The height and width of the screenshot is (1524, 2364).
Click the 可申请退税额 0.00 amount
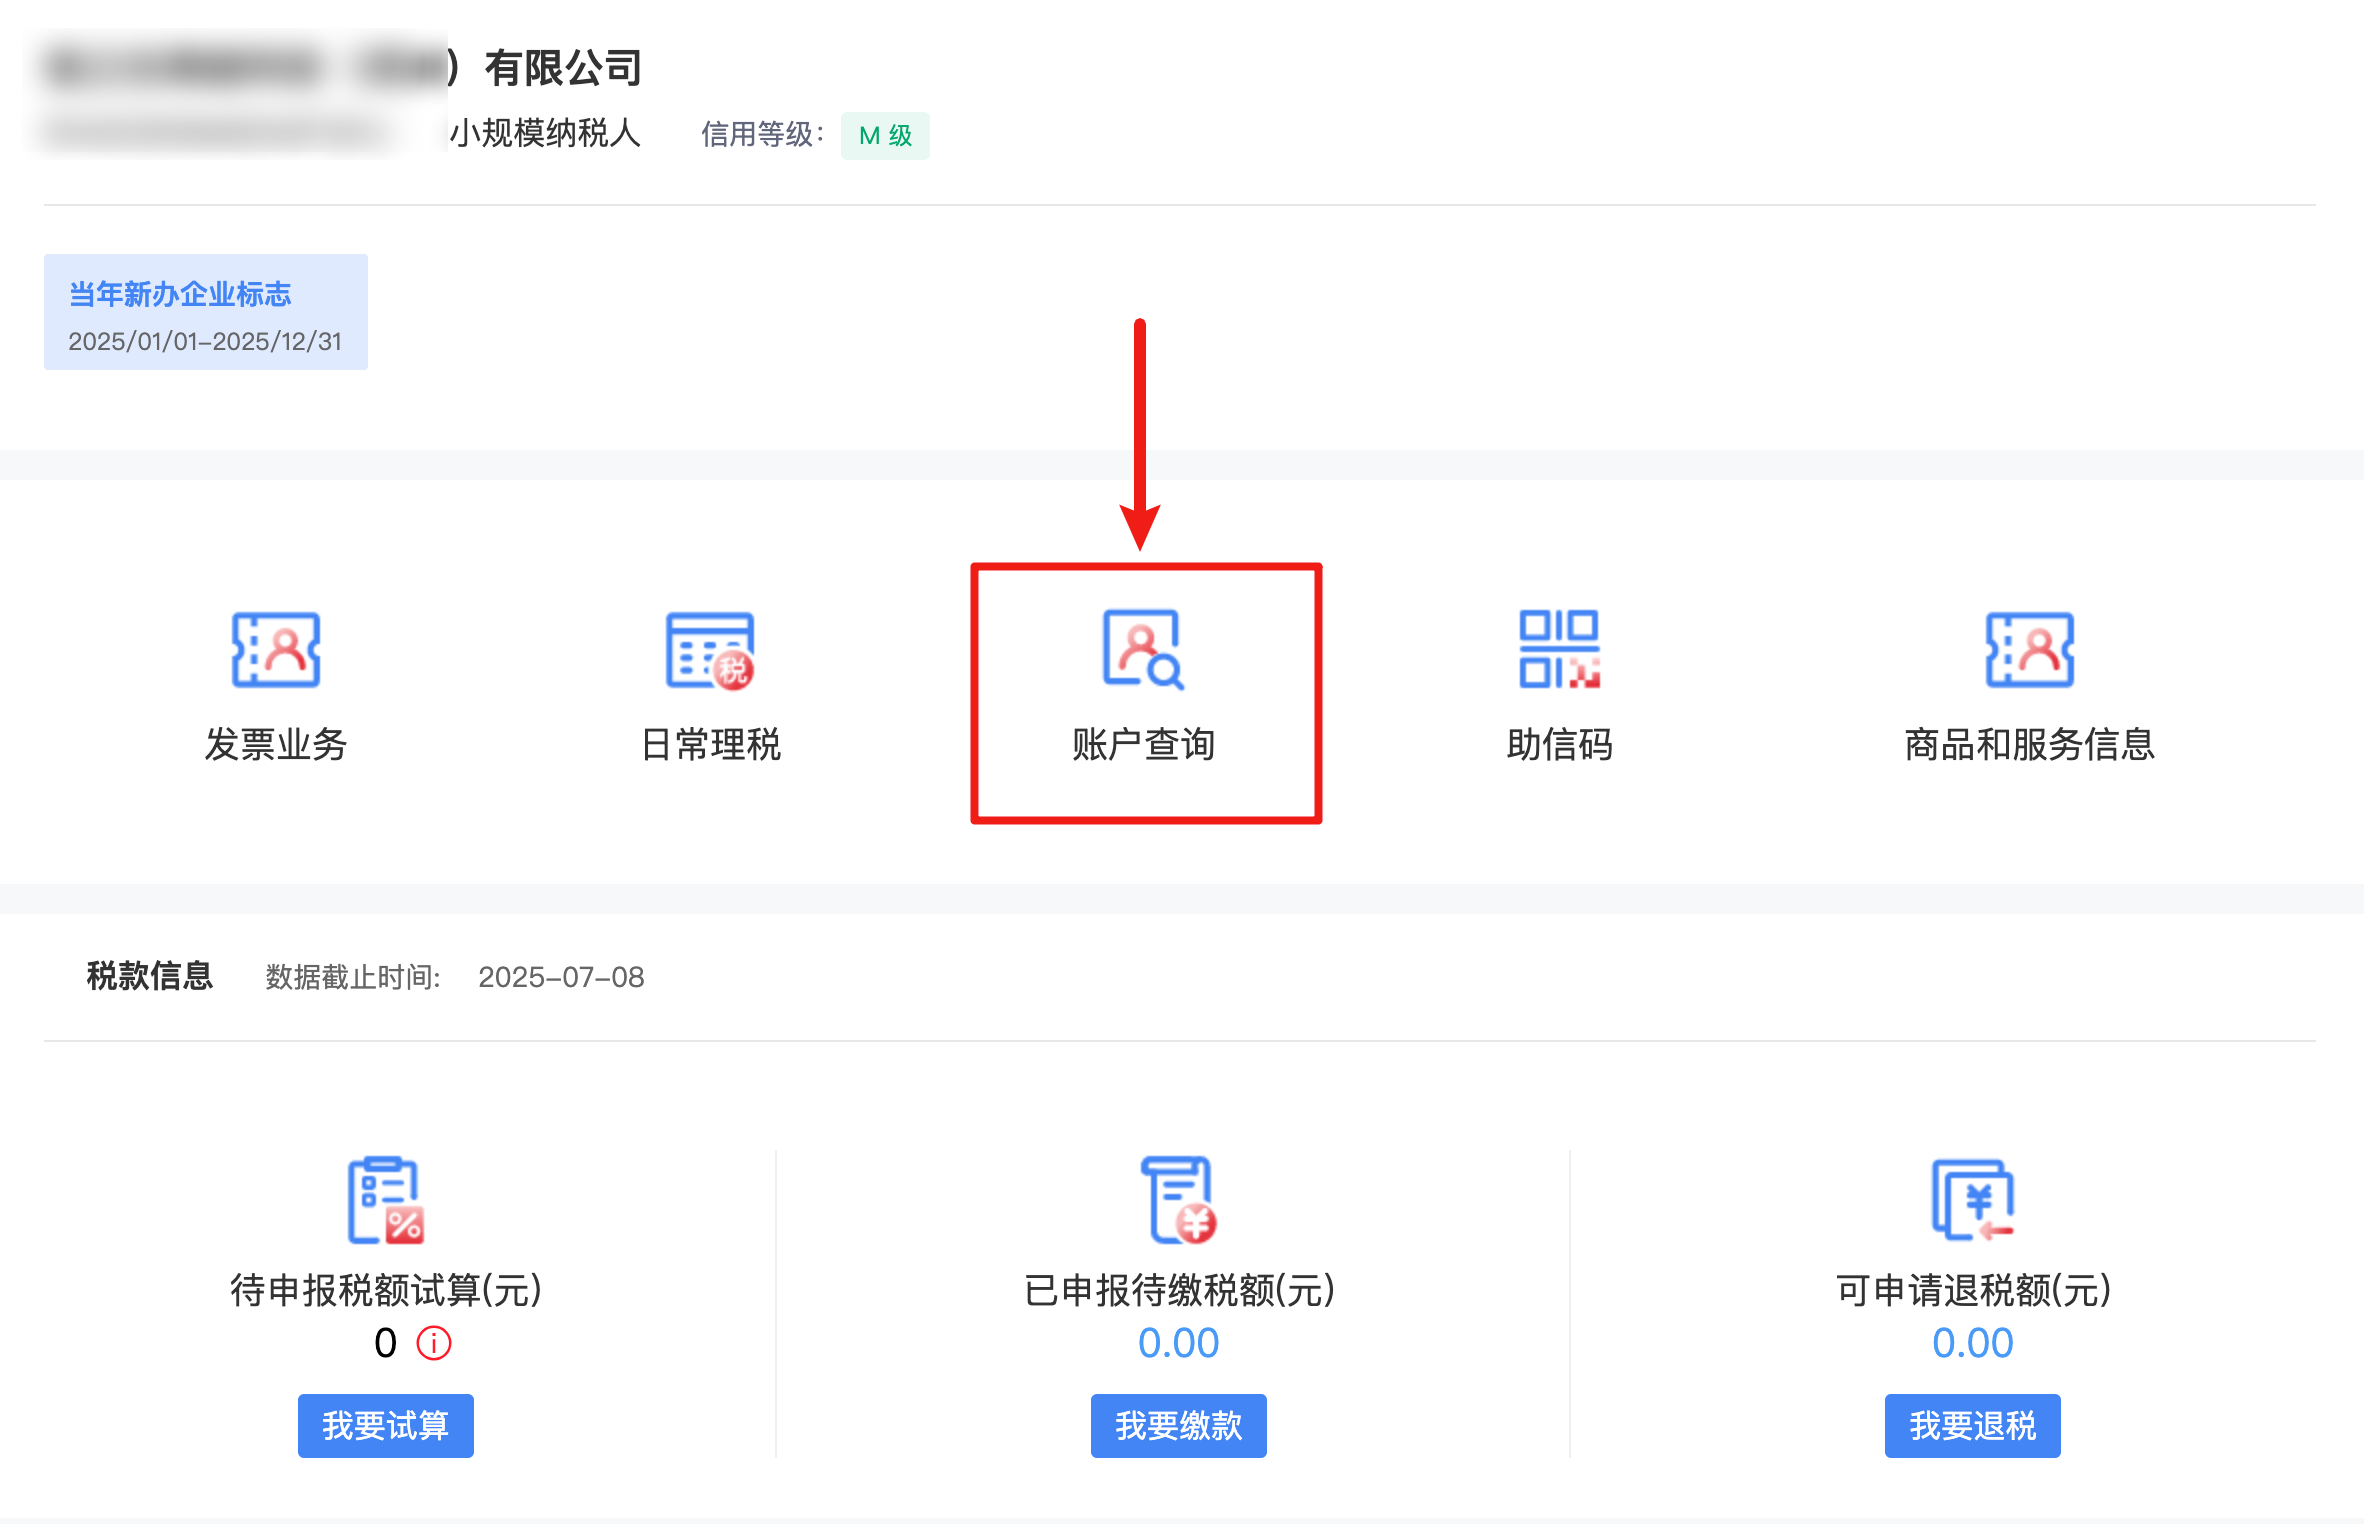pyautogui.click(x=1972, y=1343)
